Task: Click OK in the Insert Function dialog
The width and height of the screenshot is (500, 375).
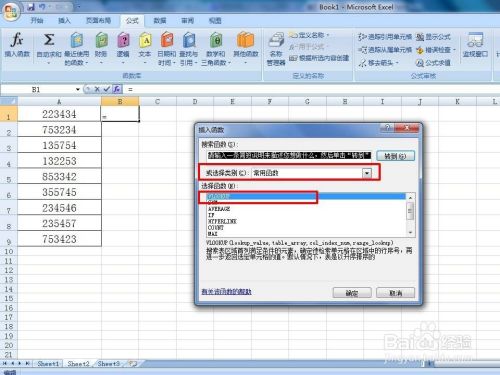Action: (352, 293)
